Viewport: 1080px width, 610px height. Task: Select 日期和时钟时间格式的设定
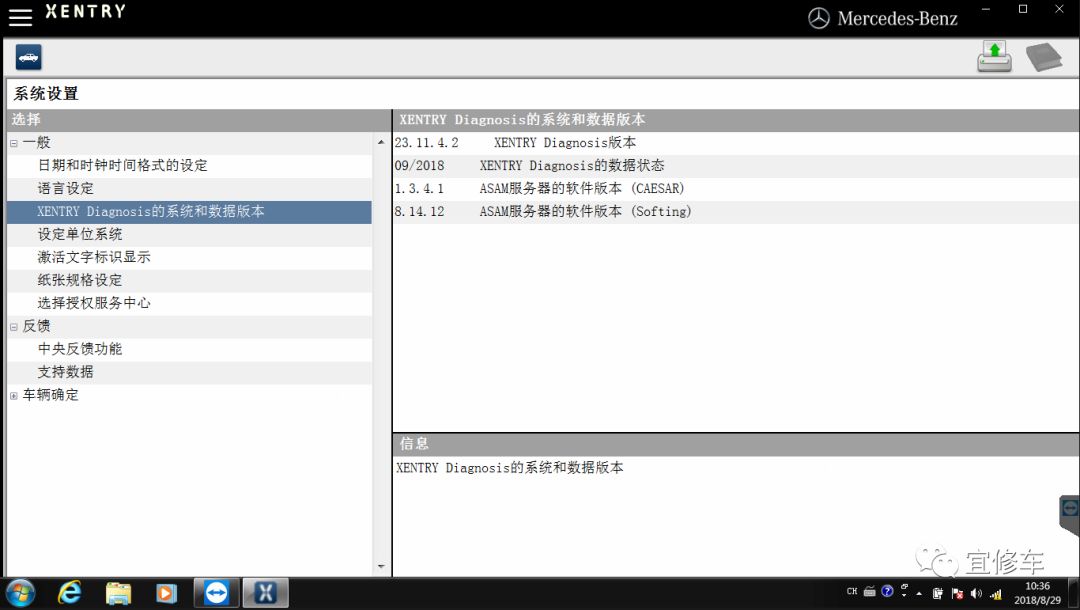click(123, 165)
